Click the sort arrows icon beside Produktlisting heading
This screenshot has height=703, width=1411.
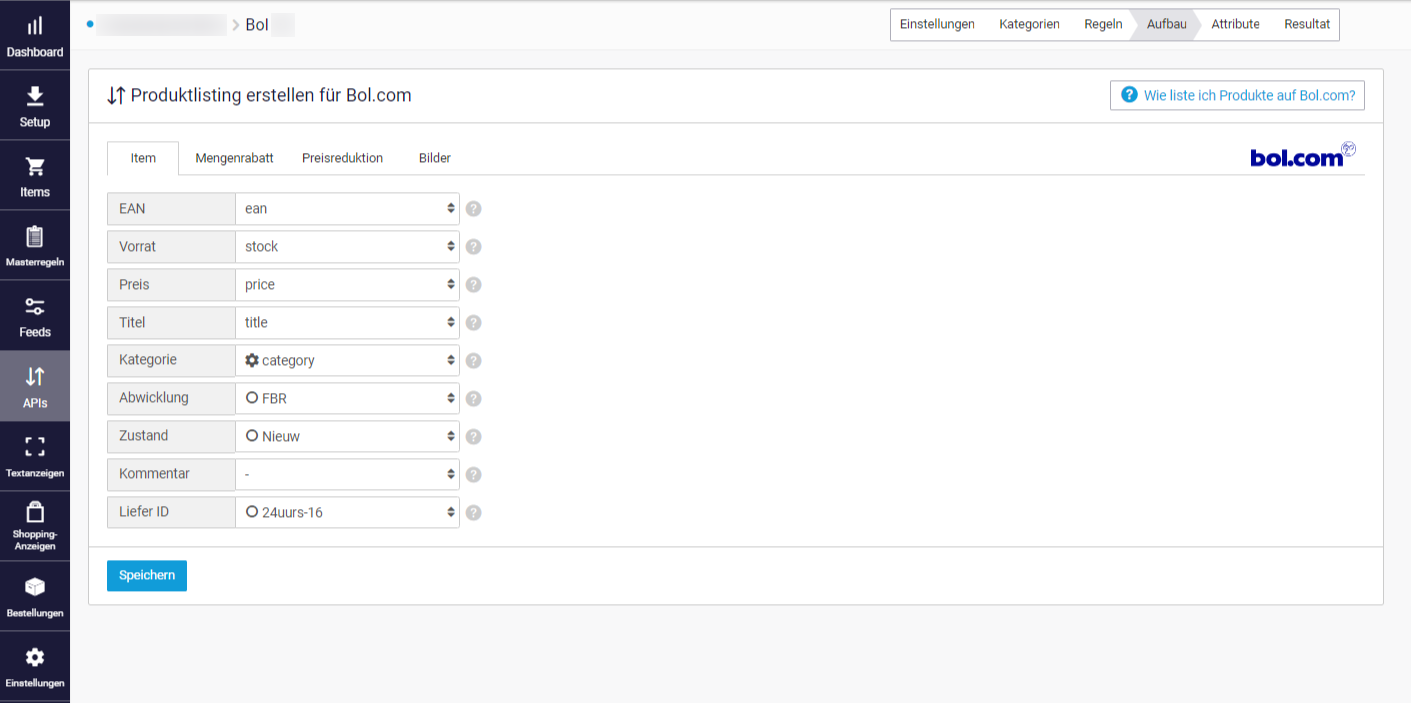click(x=116, y=96)
